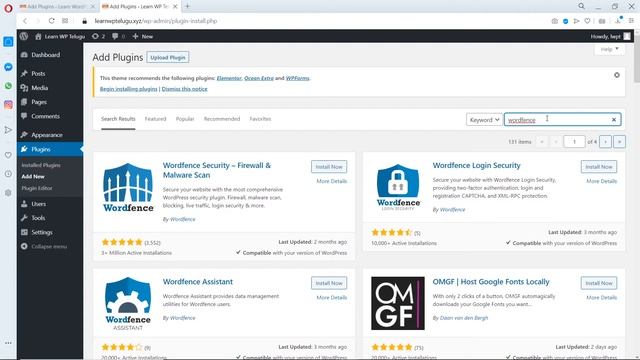Open Opera sidebar settings gear
This screenshot has height=360, width=640.
click(8, 193)
